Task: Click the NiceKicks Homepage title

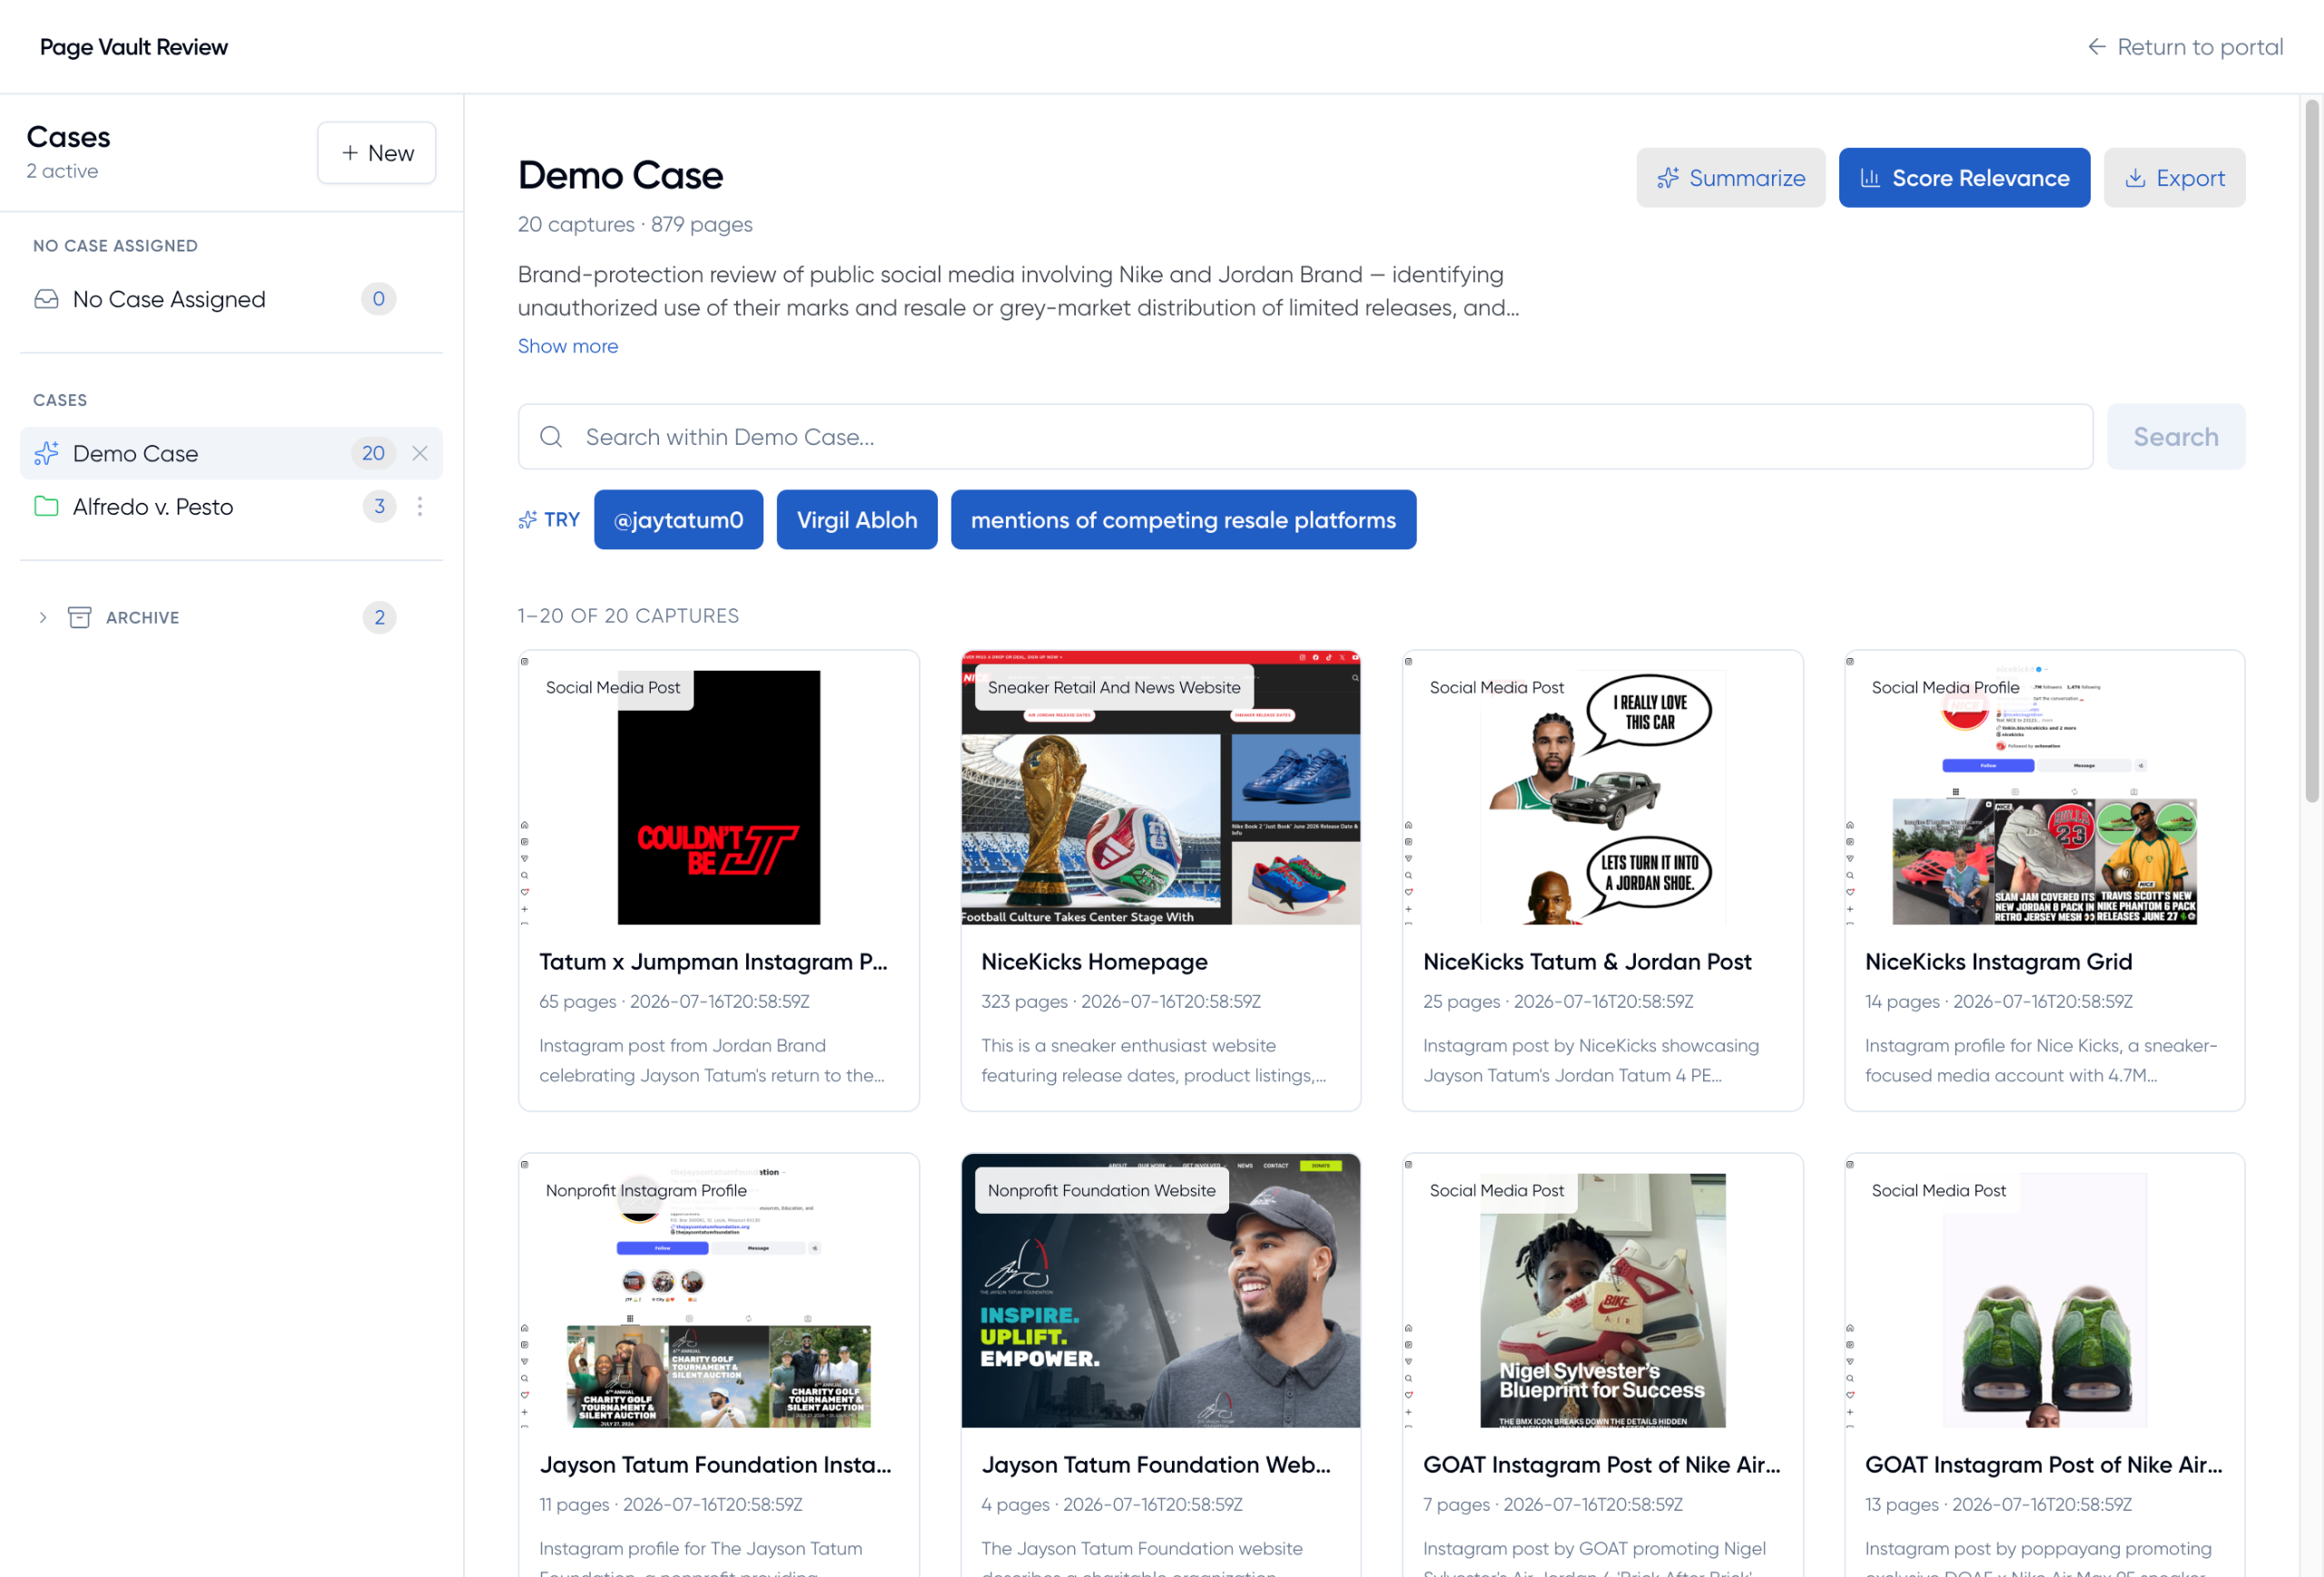Action: pos(1095,962)
